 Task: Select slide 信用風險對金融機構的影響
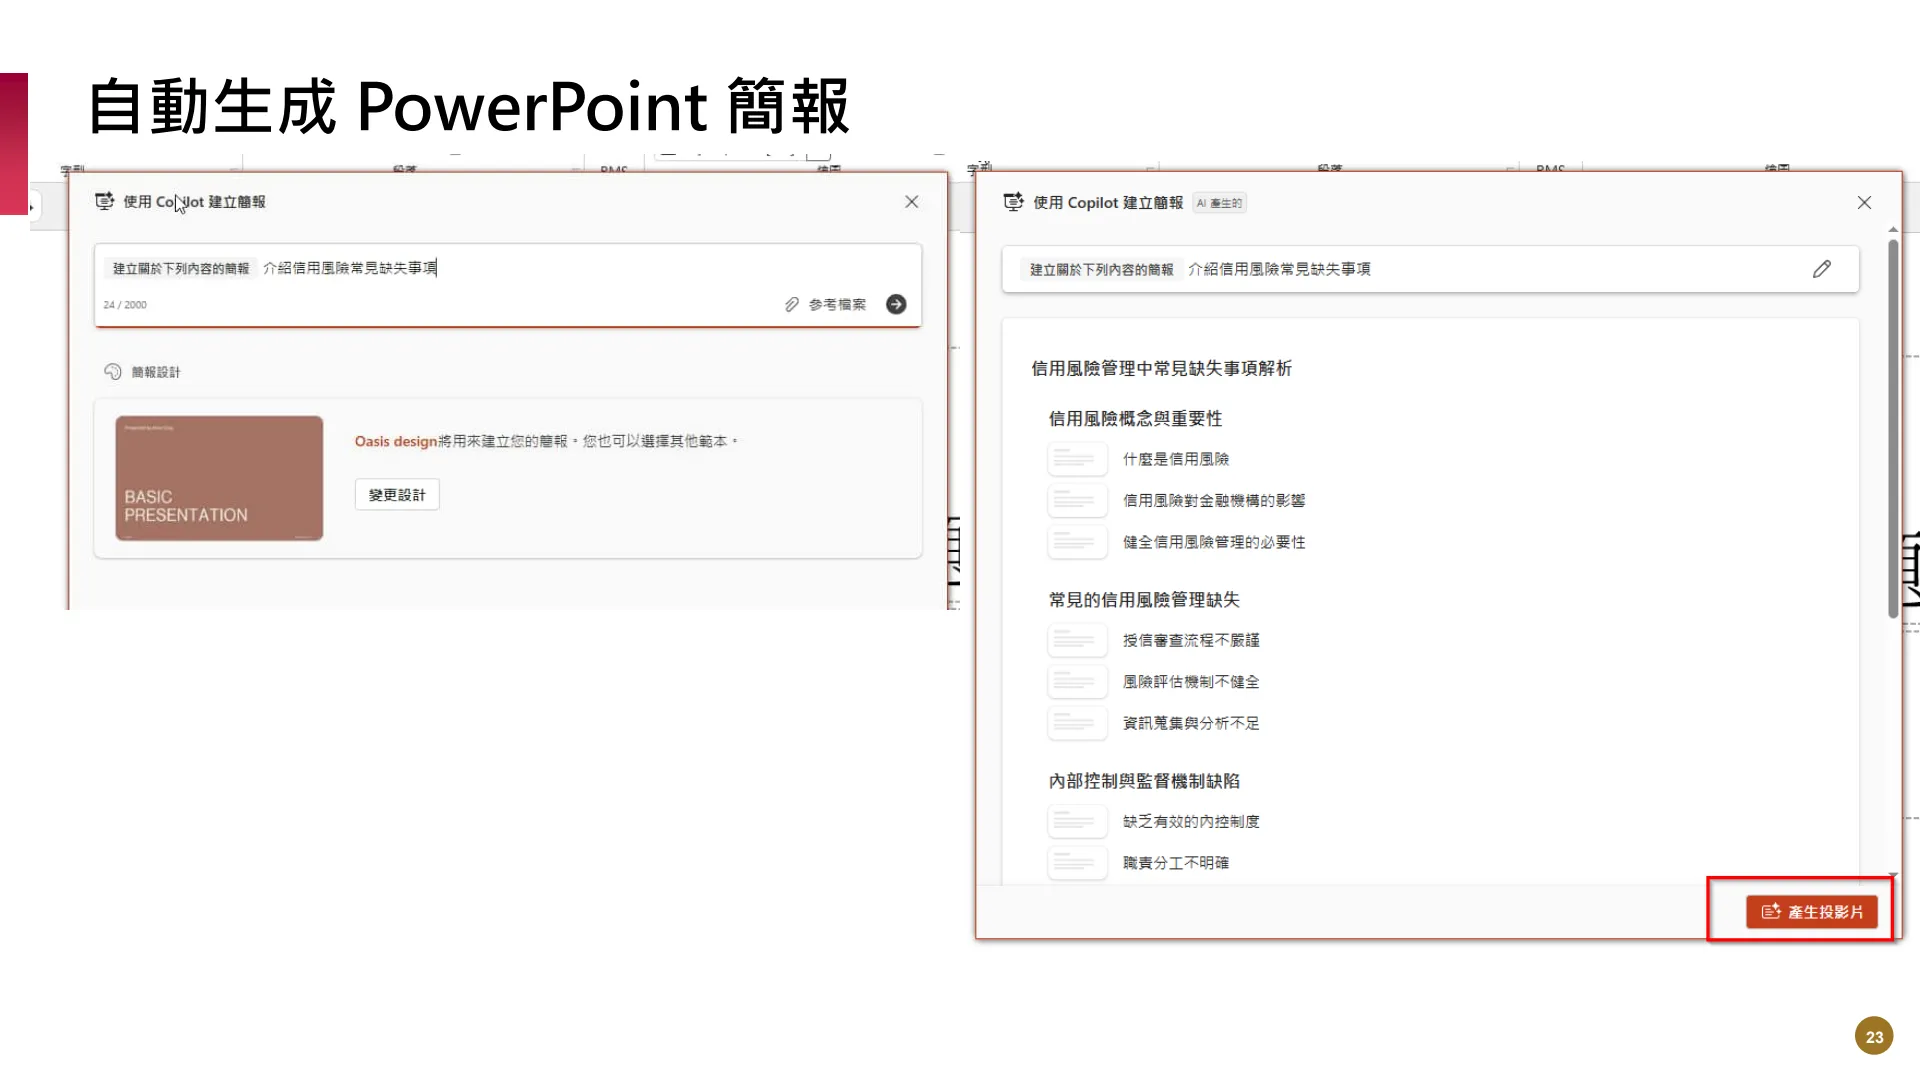[1214, 501]
